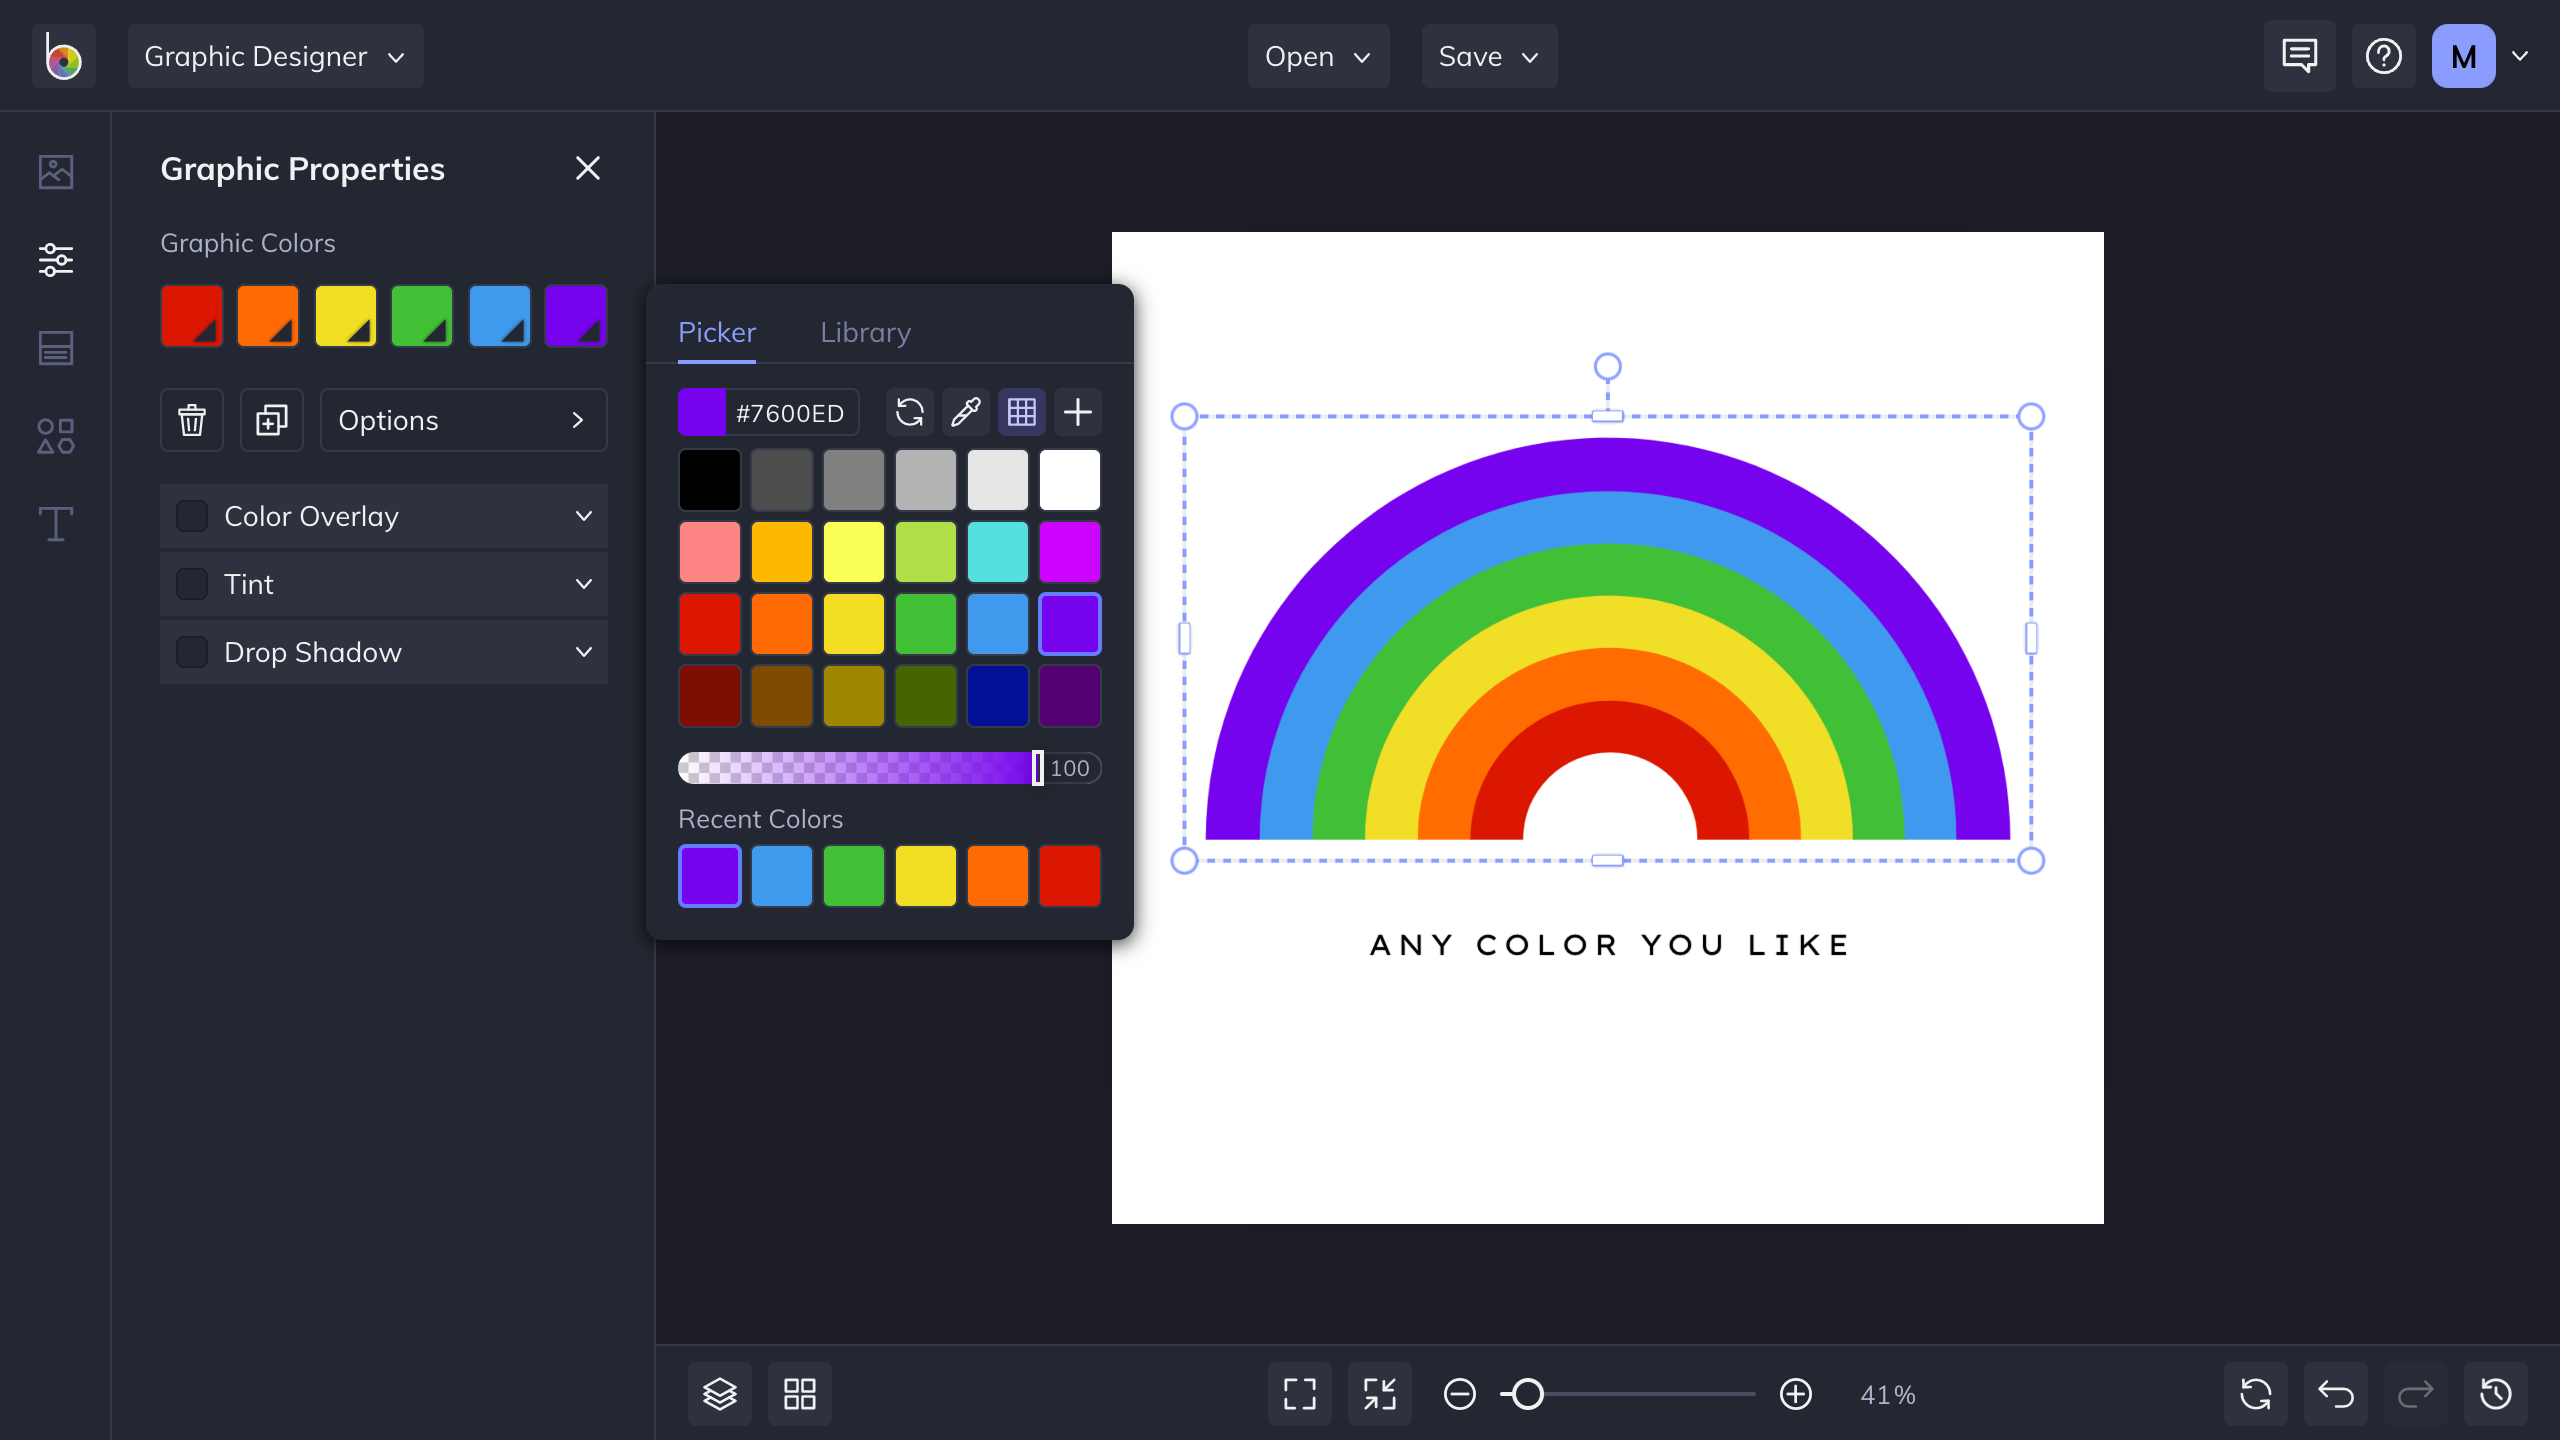Open the Graphic Designer dropdown

tap(275, 56)
